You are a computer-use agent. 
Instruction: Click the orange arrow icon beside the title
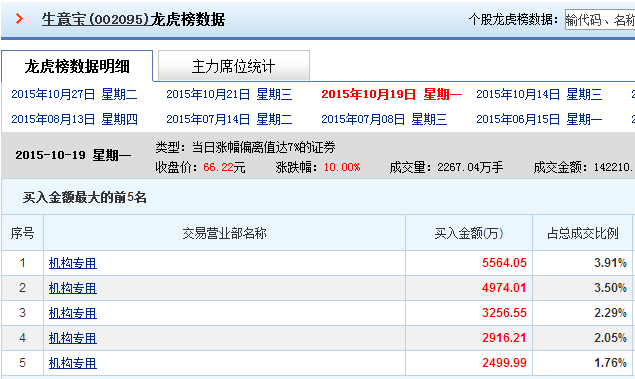pyautogui.click(x=19, y=19)
